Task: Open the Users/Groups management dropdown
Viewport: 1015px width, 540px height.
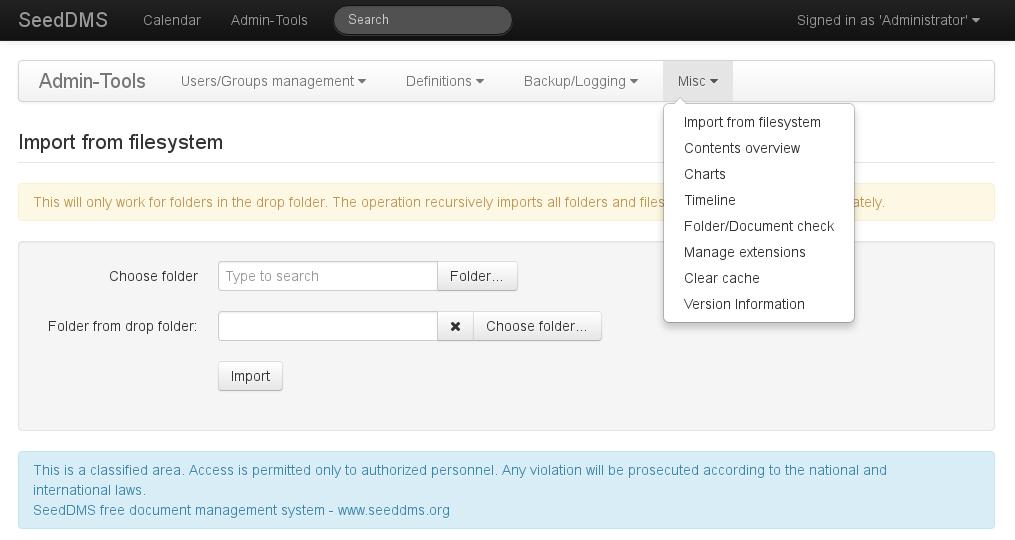Action: point(273,81)
